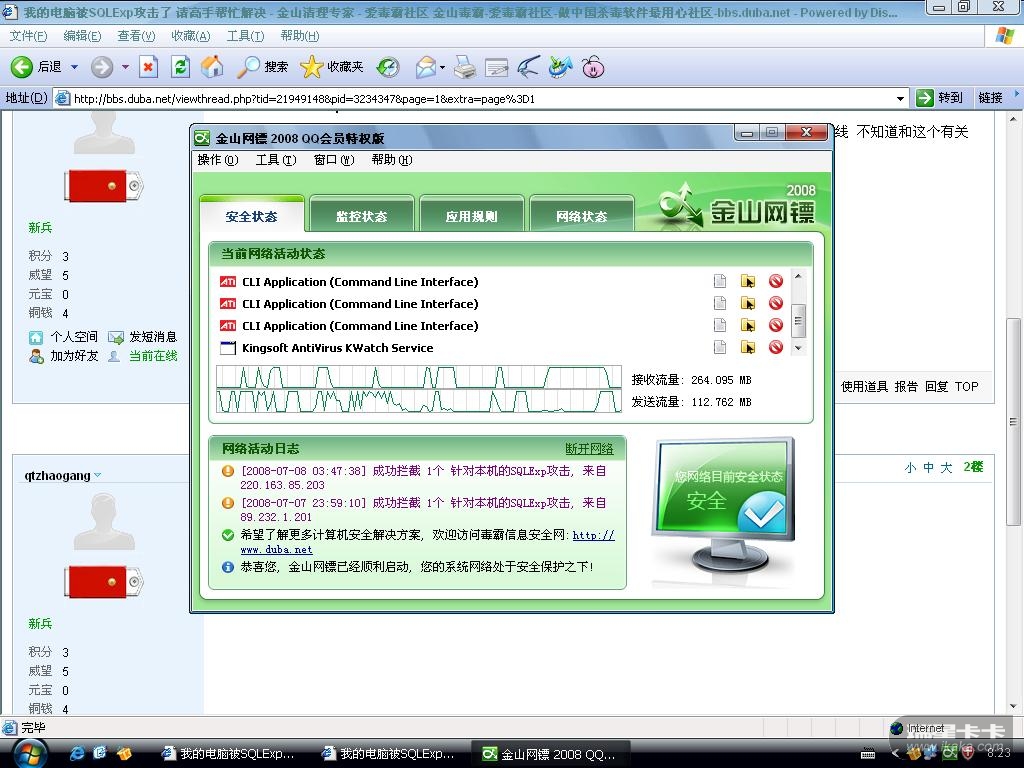Viewport: 1024px width, 768px height.
Task: Open the www.duba.net hyperlink
Action: point(276,550)
